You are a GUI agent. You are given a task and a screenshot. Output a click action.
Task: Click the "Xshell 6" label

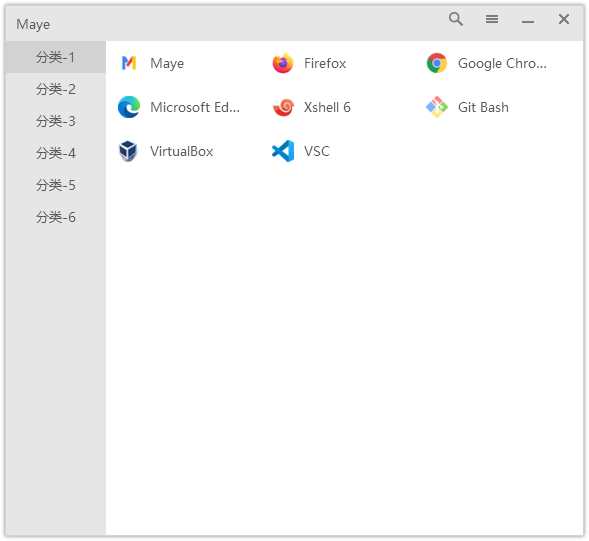(x=327, y=107)
